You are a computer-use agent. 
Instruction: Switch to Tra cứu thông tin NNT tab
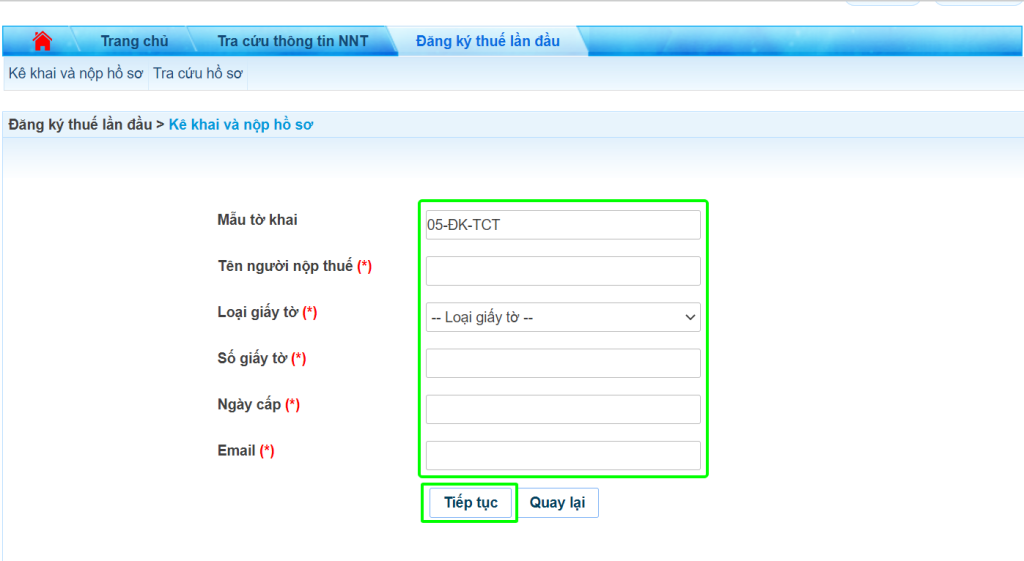293,41
